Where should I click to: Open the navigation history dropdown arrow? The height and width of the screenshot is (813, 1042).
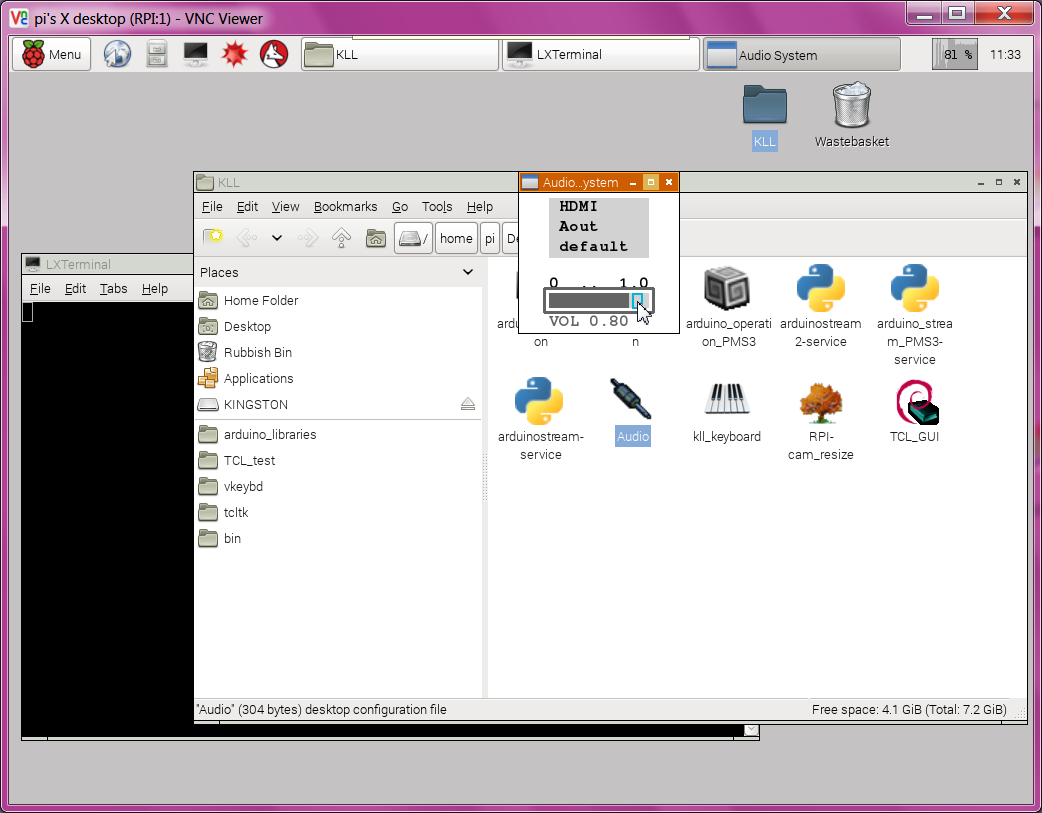277,238
